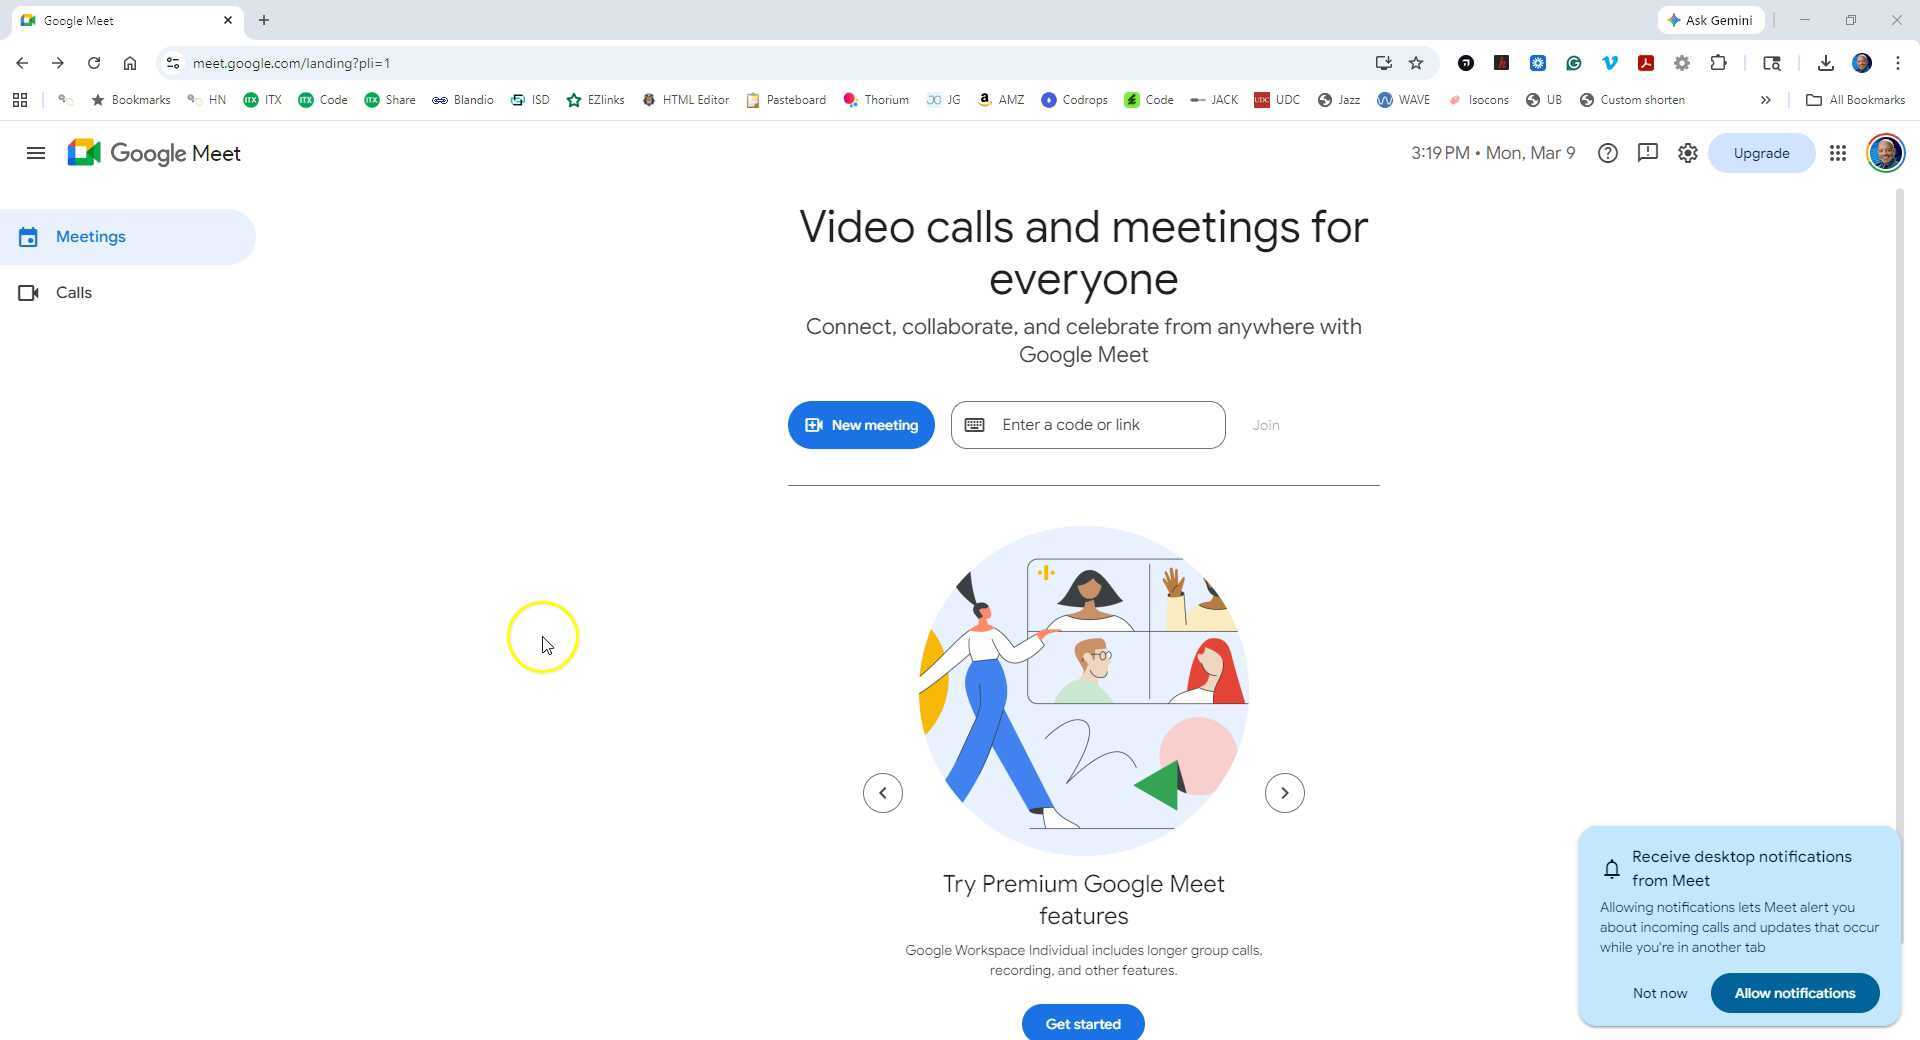Open the Share bookmark
The image size is (1920, 1040).
point(390,100)
